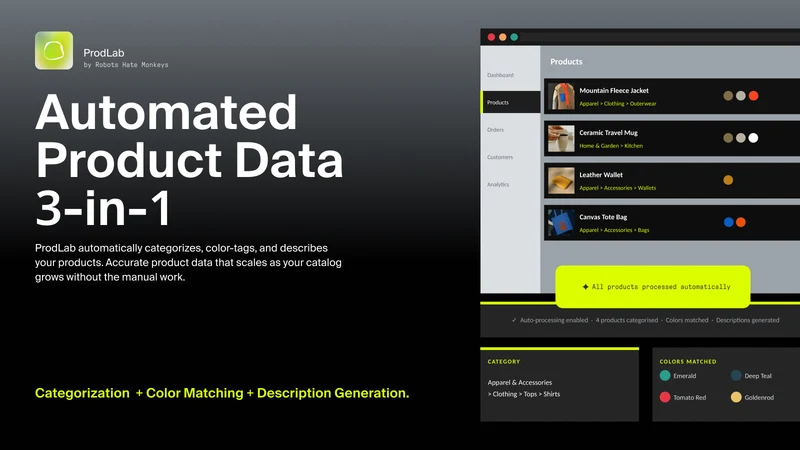This screenshot has height=450, width=800.
Task: Click the COLORS MATCHED panel heading
Action: tap(688, 362)
